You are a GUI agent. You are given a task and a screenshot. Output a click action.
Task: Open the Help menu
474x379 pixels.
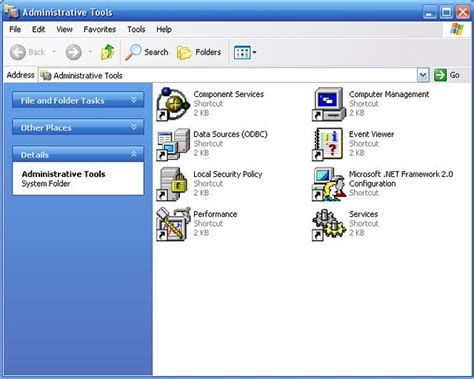pos(164,29)
